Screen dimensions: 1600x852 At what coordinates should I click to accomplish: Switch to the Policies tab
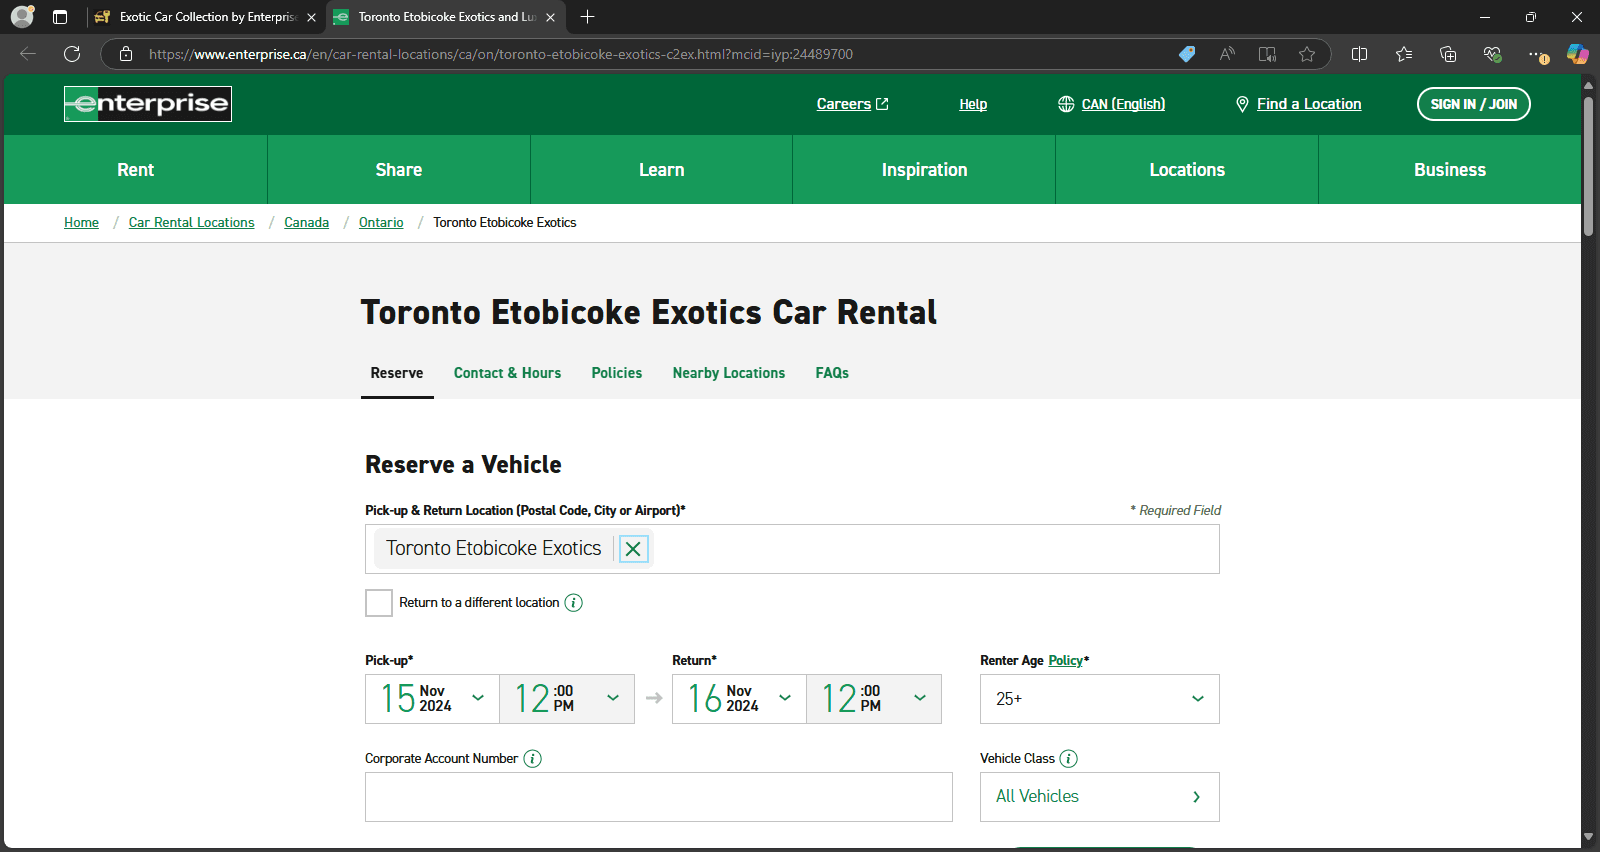[x=617, y=373]
